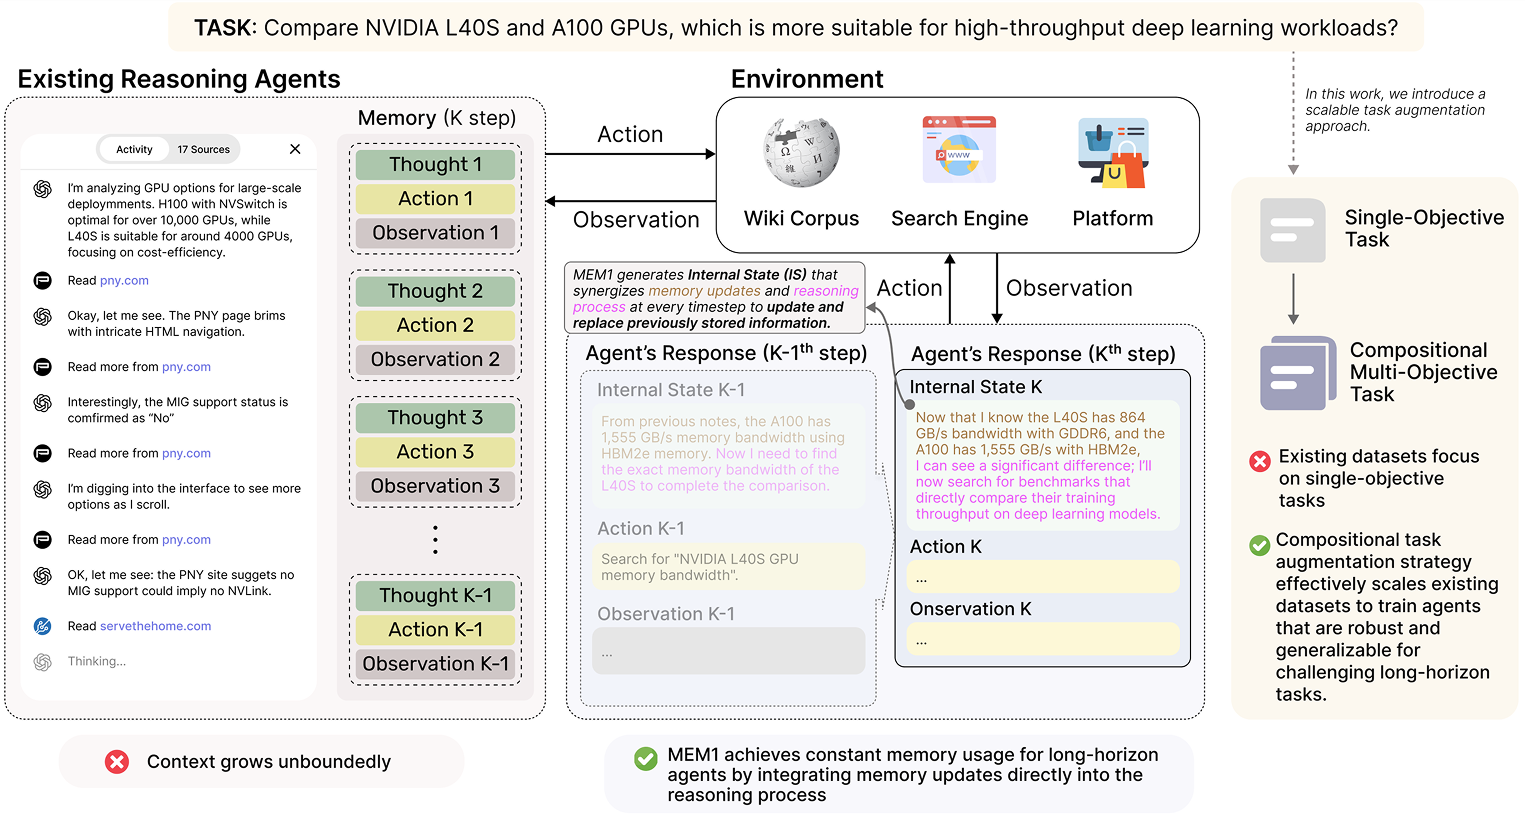
Task: Click the Compositional Multi-Objective Task stacked icon
Action: pyautogui.click(x=1297, y=372)
